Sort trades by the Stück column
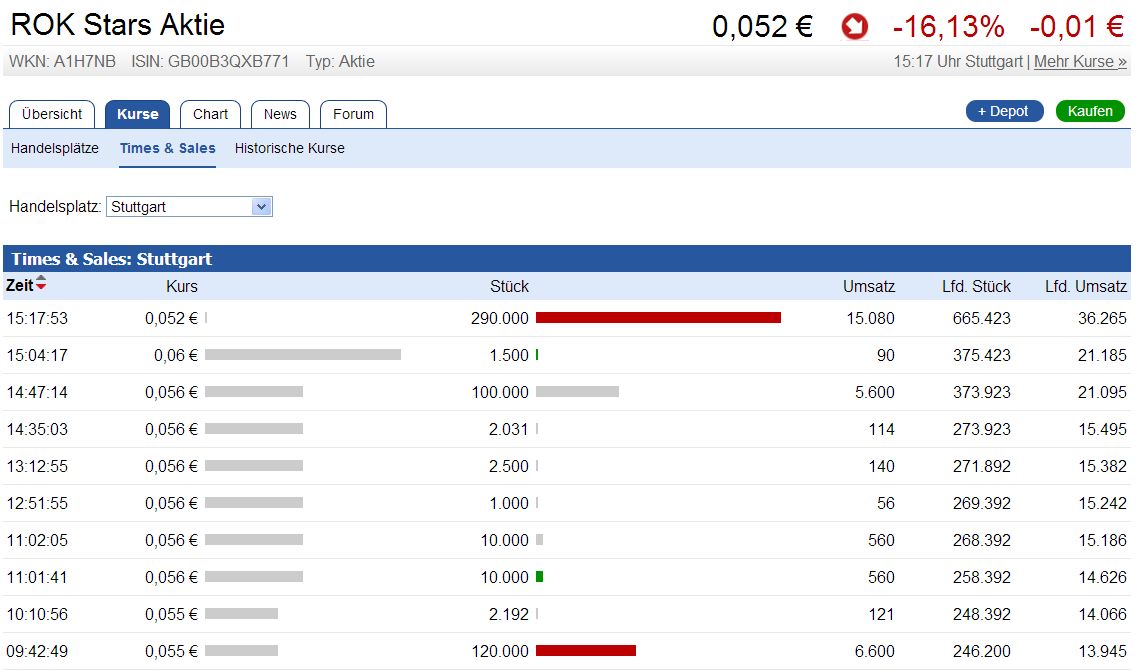1142x670 pixels. coord(510,286)
